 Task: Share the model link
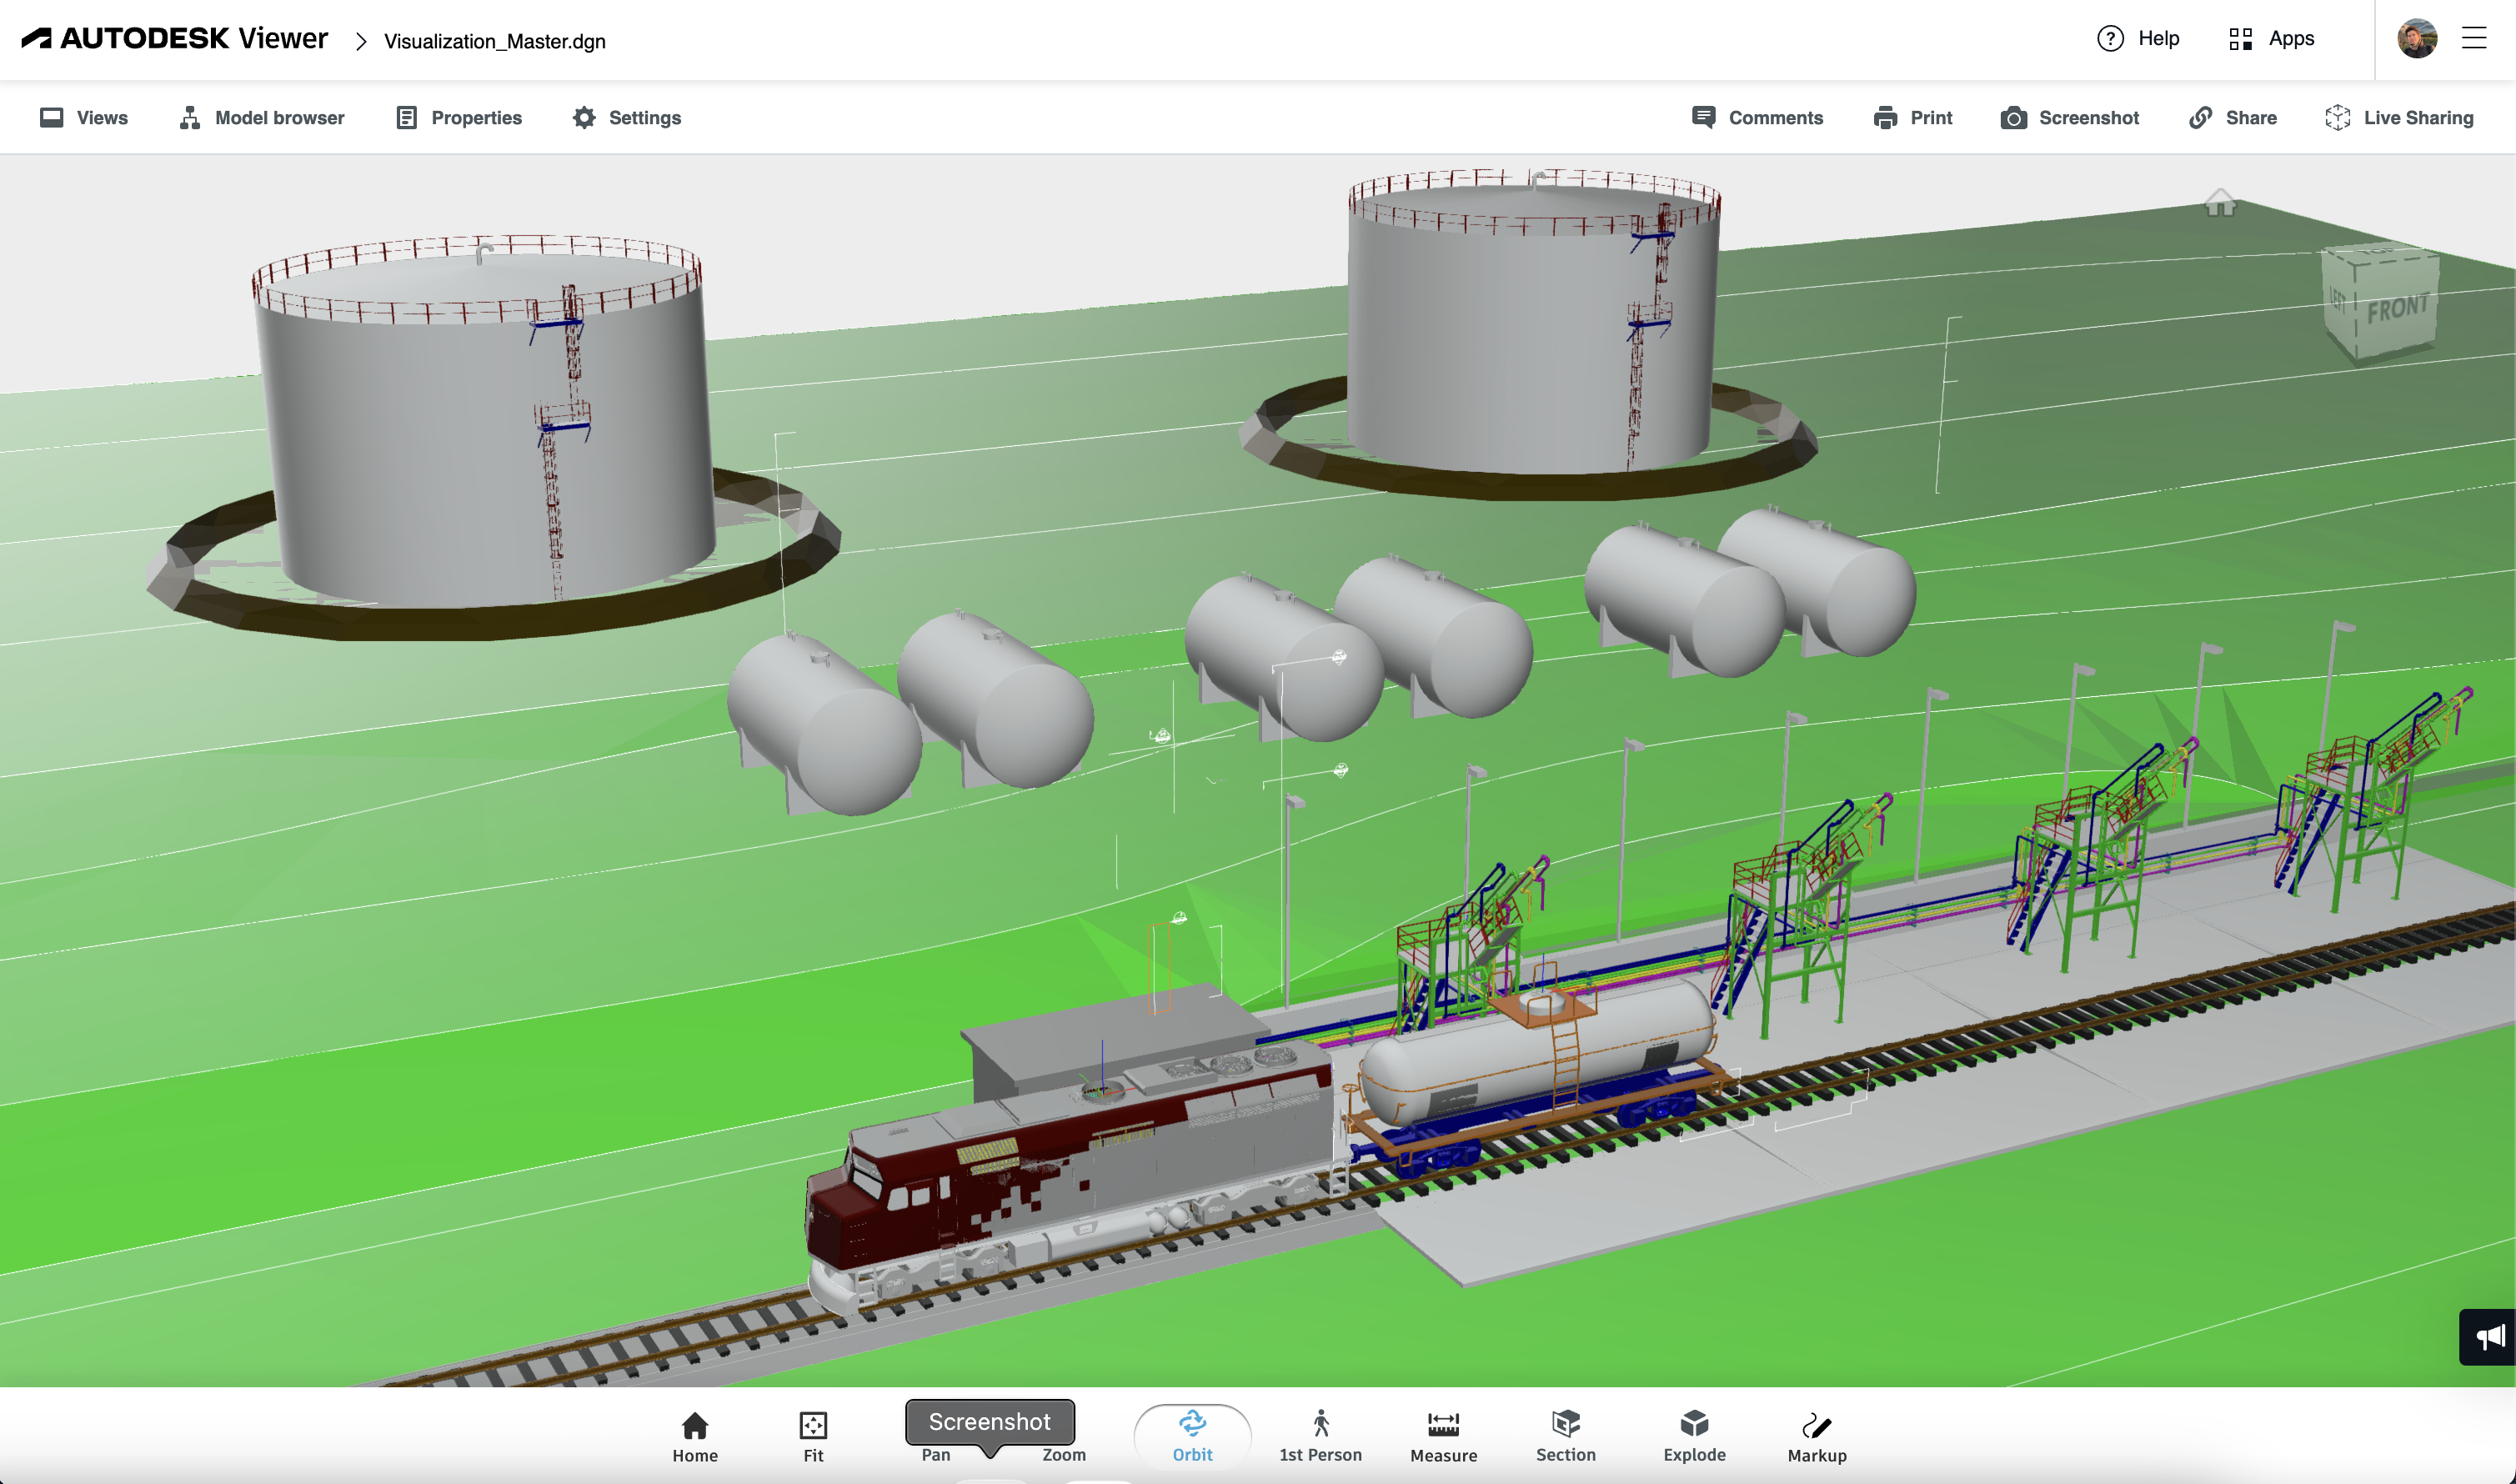coord(2232,118)
